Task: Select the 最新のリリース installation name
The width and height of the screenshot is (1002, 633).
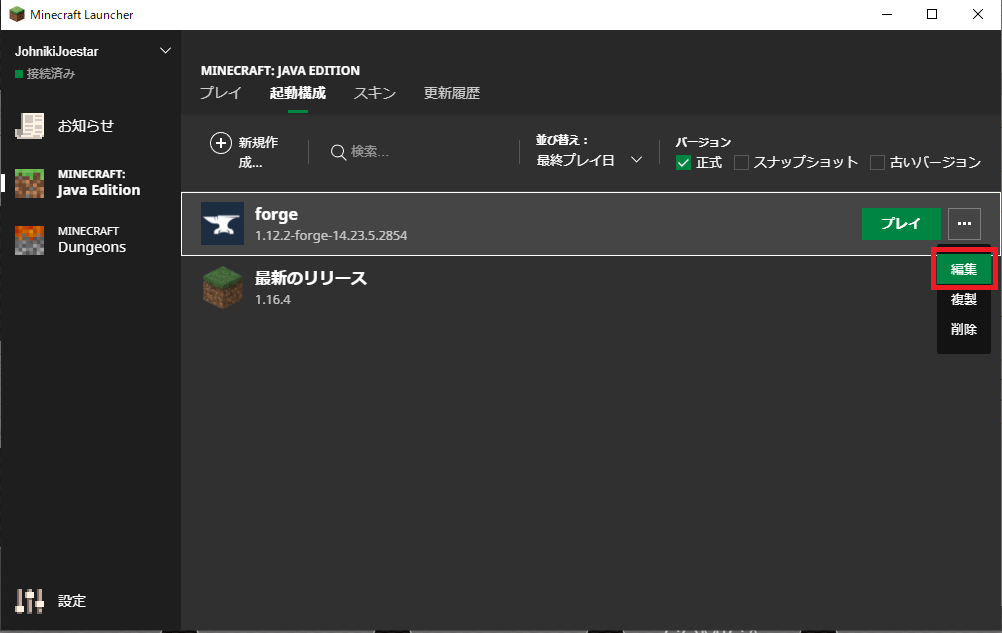Action: pyautogui.click(x=311, y=278)
